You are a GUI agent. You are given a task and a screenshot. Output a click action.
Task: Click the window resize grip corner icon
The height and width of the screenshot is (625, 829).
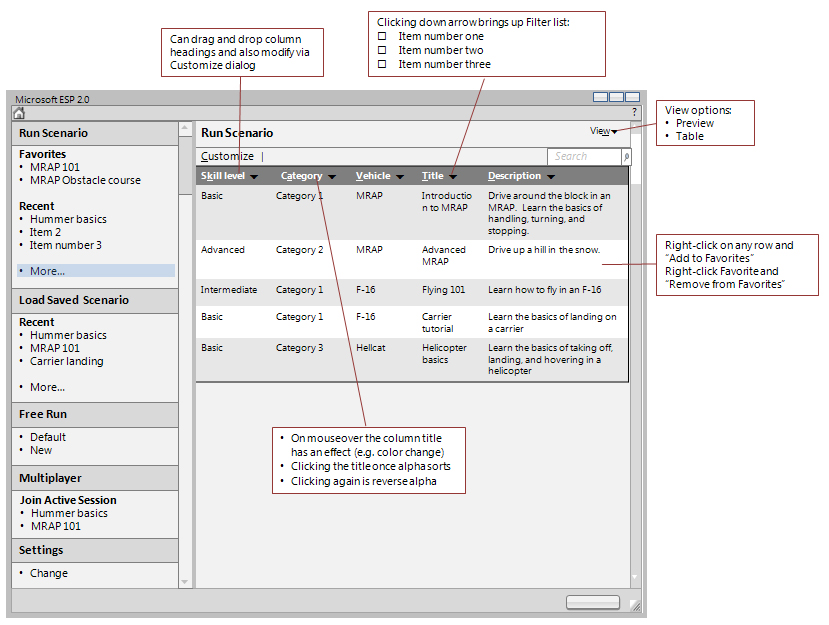[635, 606]
